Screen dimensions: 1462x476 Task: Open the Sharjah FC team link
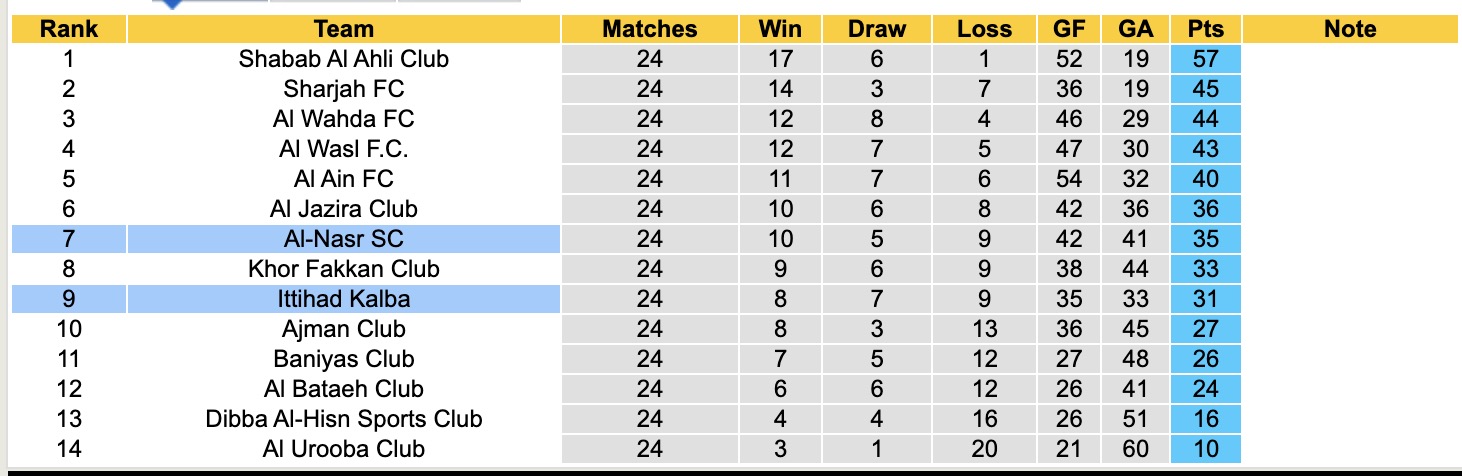[343, 89]
